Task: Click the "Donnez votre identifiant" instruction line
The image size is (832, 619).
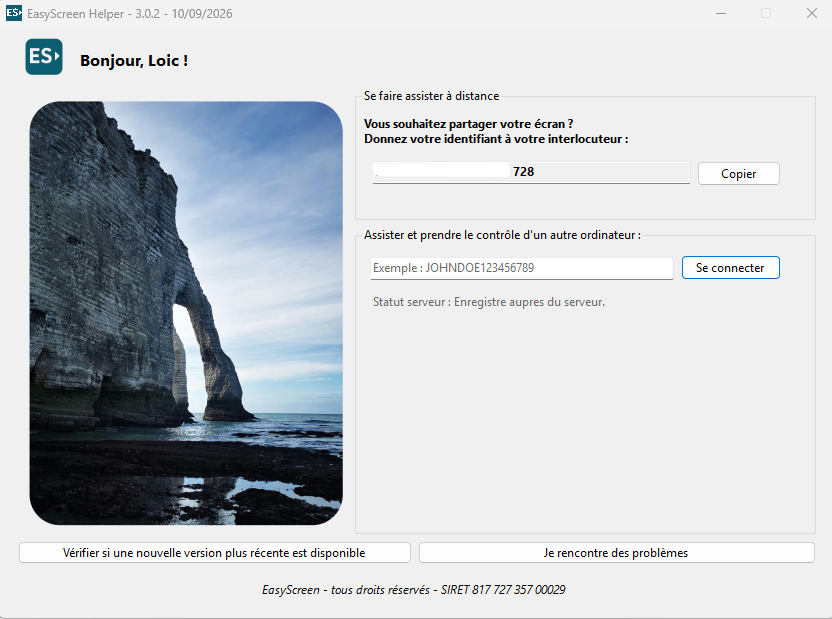Action: point(496,139)
